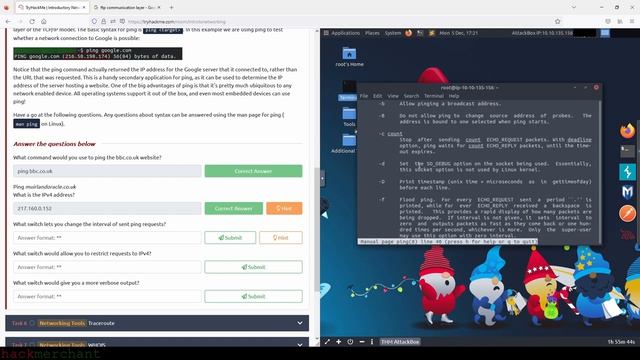This screenshot has height=360, width=640.
Task: Open the terminal Edit menu
Action: 378,96
